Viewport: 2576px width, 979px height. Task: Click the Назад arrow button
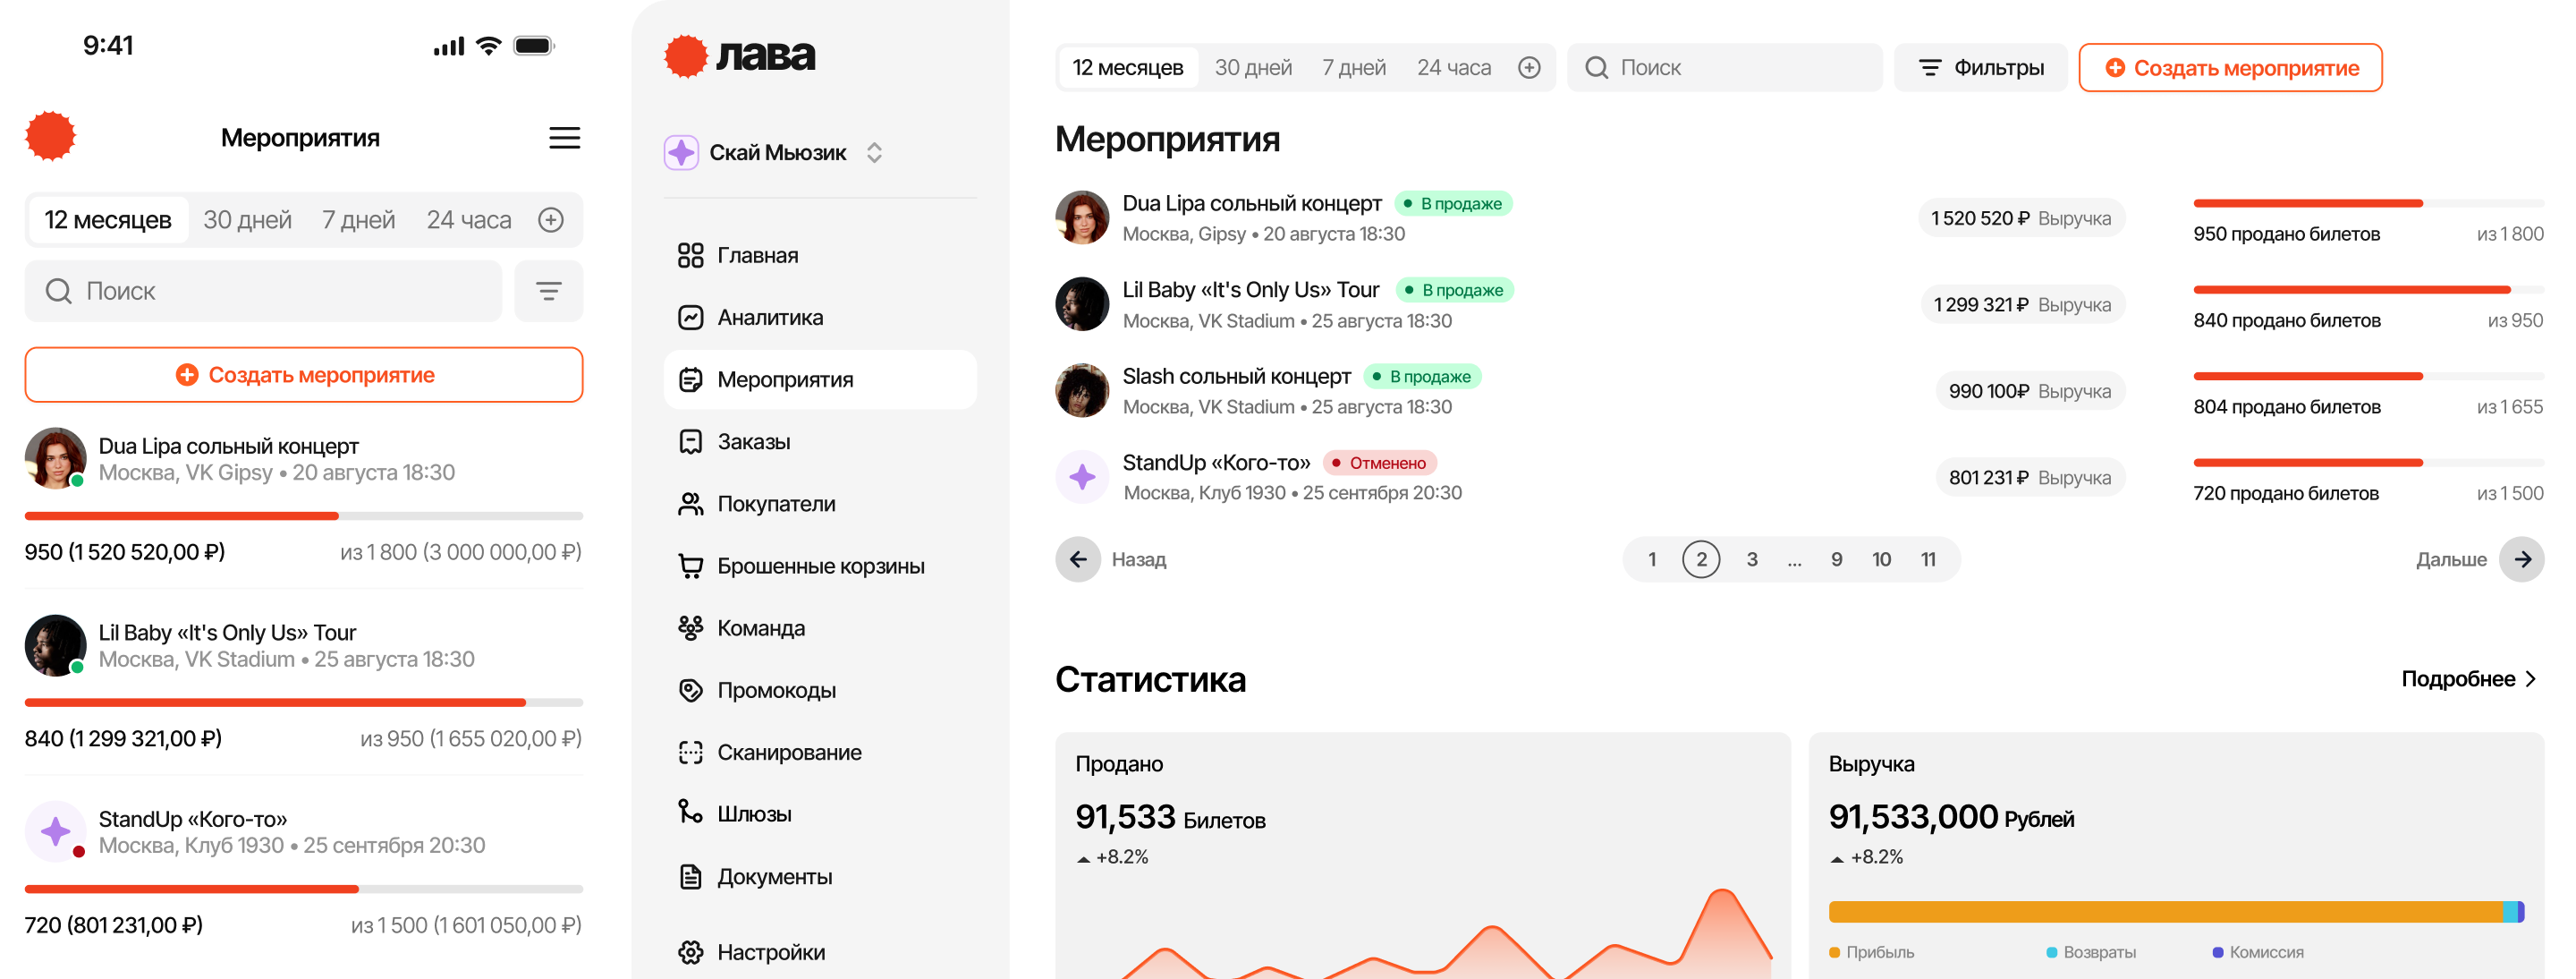[1078, 559]
